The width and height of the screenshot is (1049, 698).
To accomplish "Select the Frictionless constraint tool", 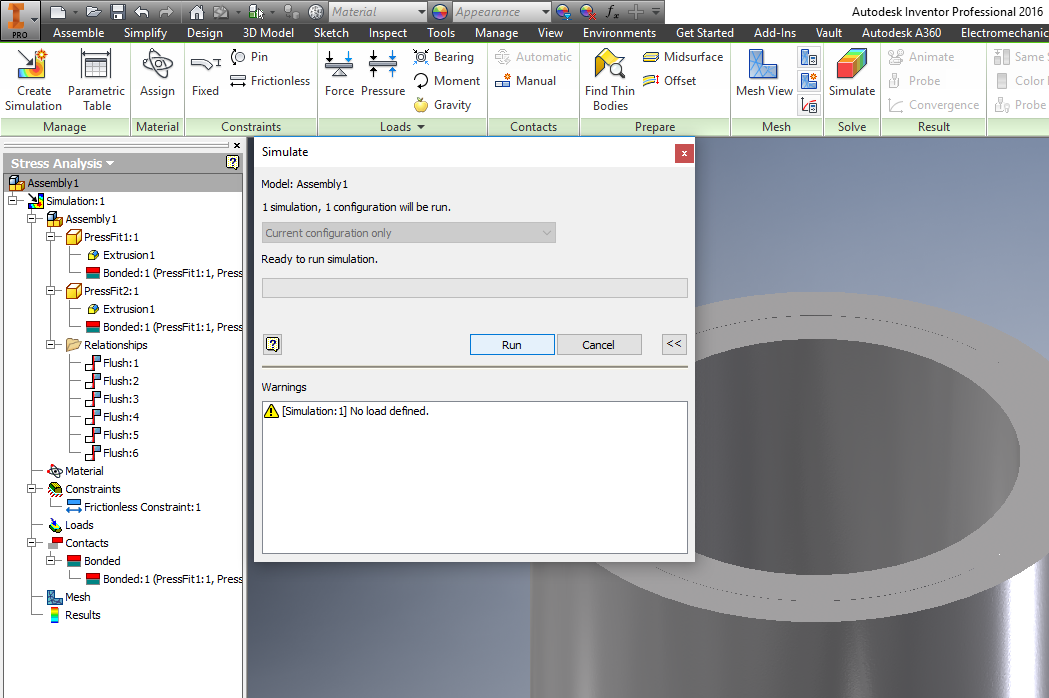I will point(270,81).
